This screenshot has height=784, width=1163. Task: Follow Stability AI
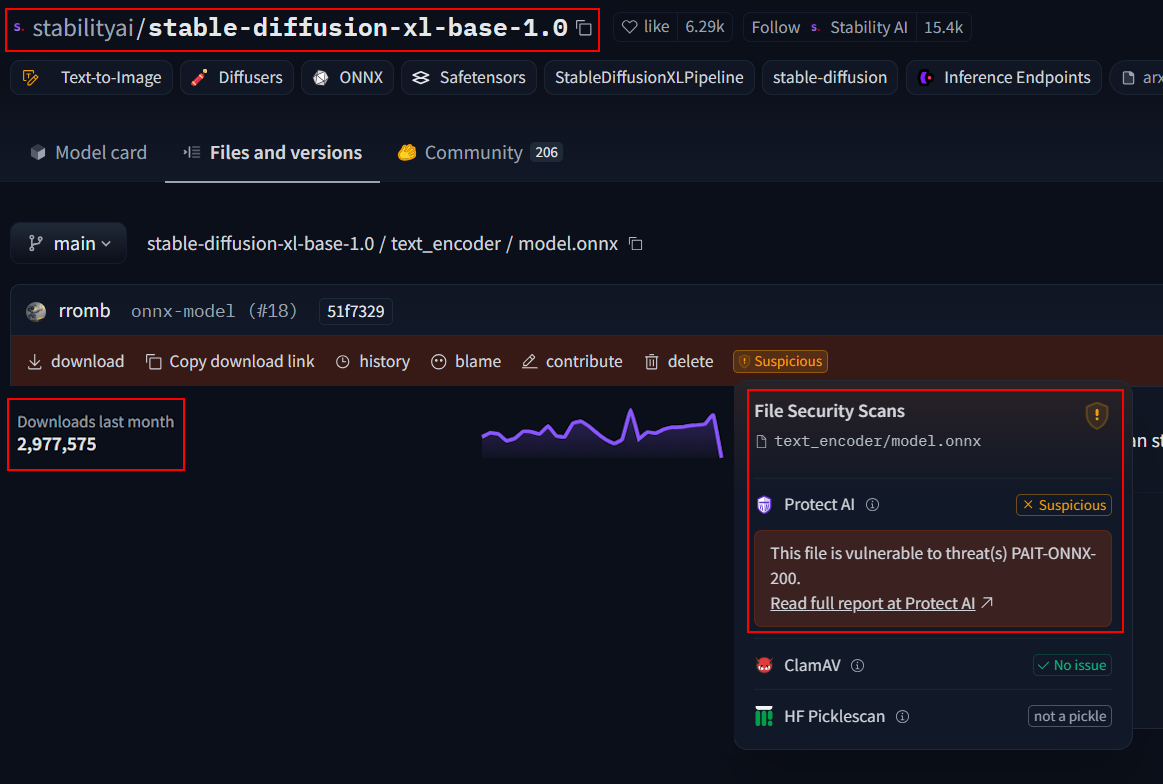(775, 27)
